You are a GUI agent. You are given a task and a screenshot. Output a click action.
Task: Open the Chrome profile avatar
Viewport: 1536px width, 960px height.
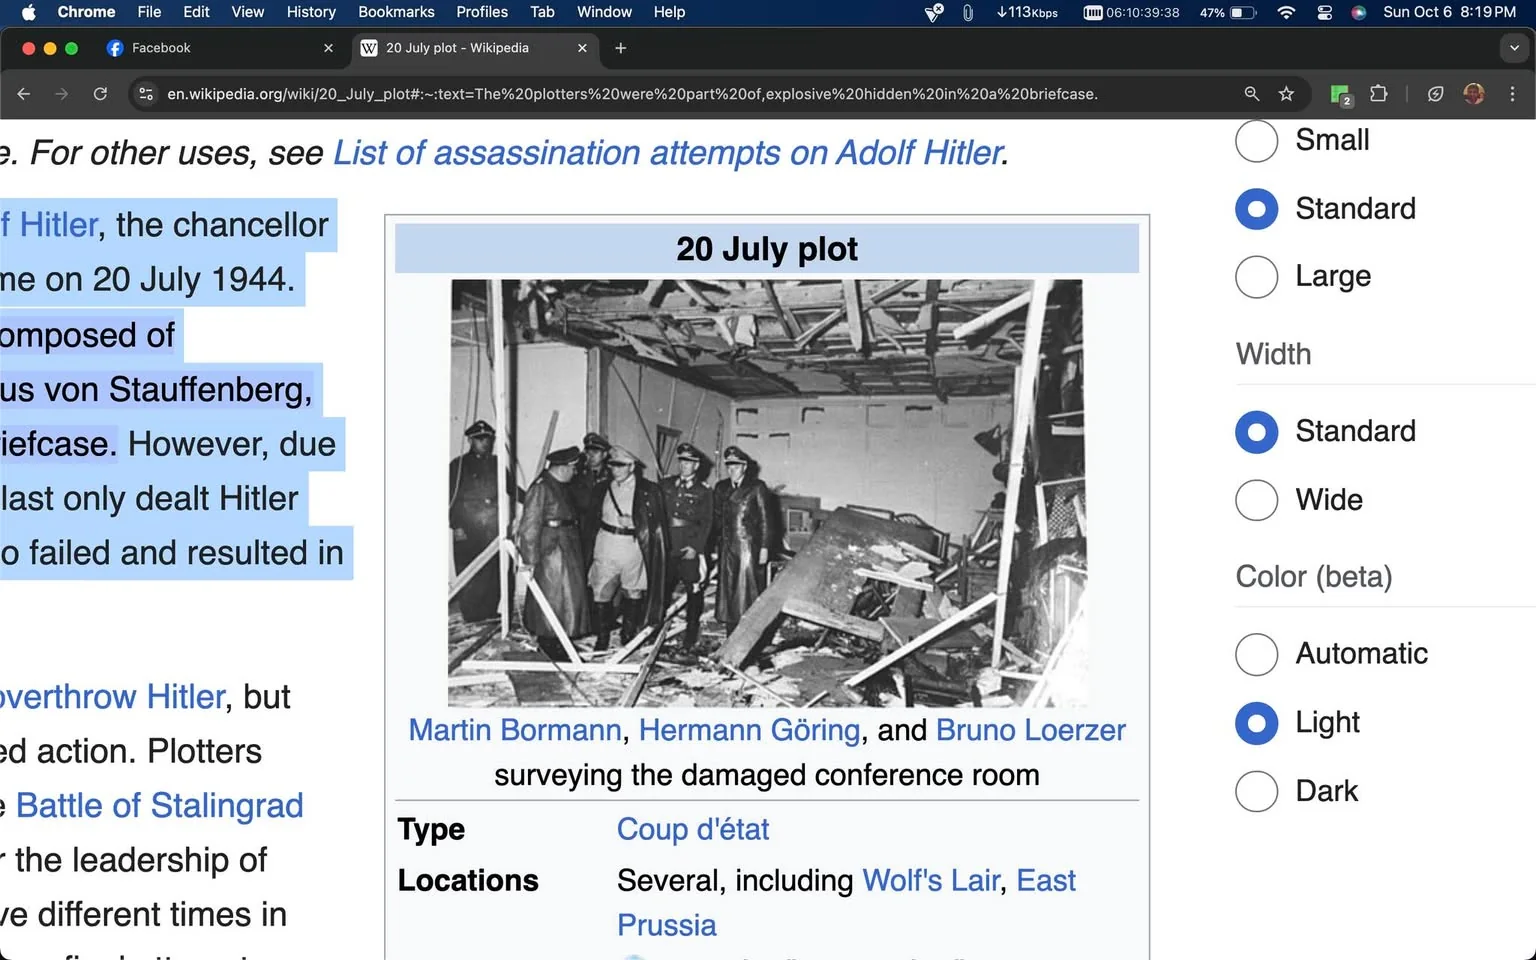[x=1473, y=94]
